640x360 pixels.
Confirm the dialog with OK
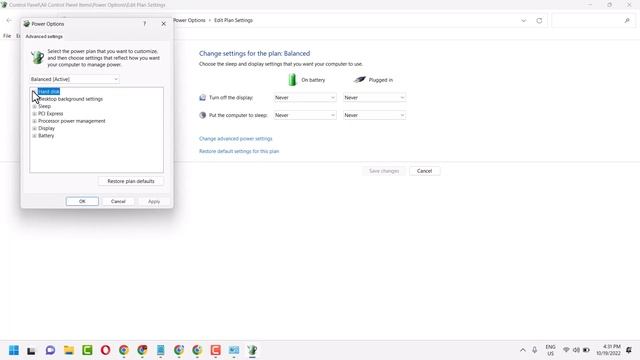click(x=82, y=201)
